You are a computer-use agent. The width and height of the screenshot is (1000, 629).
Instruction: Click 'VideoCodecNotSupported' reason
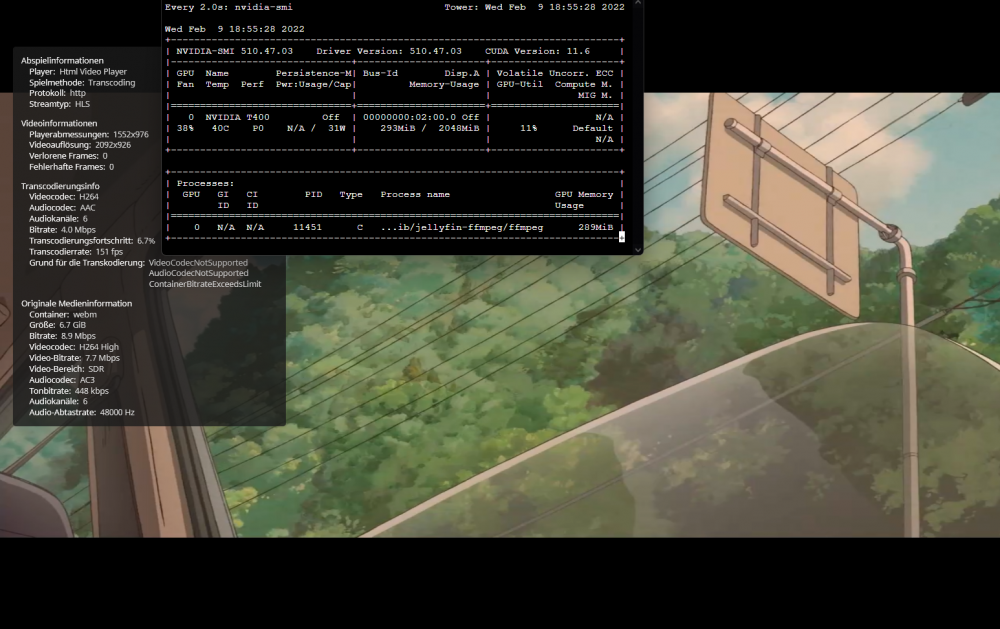tap(198, 262)
